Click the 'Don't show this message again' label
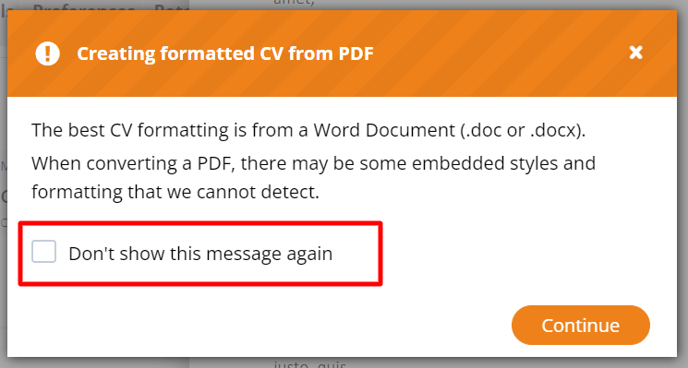This screenshot has width=688, height=368. click(201, 254)
